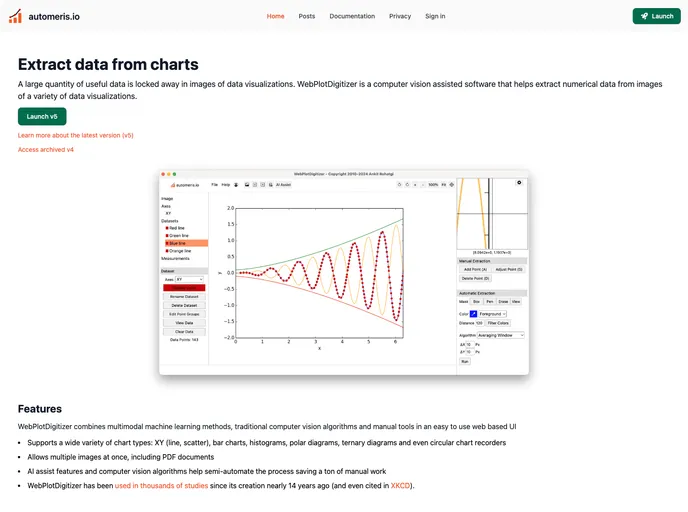This screenshot has height=512, width=688.
Task: Click the Distance input field
Action: (x=479, y=323)
